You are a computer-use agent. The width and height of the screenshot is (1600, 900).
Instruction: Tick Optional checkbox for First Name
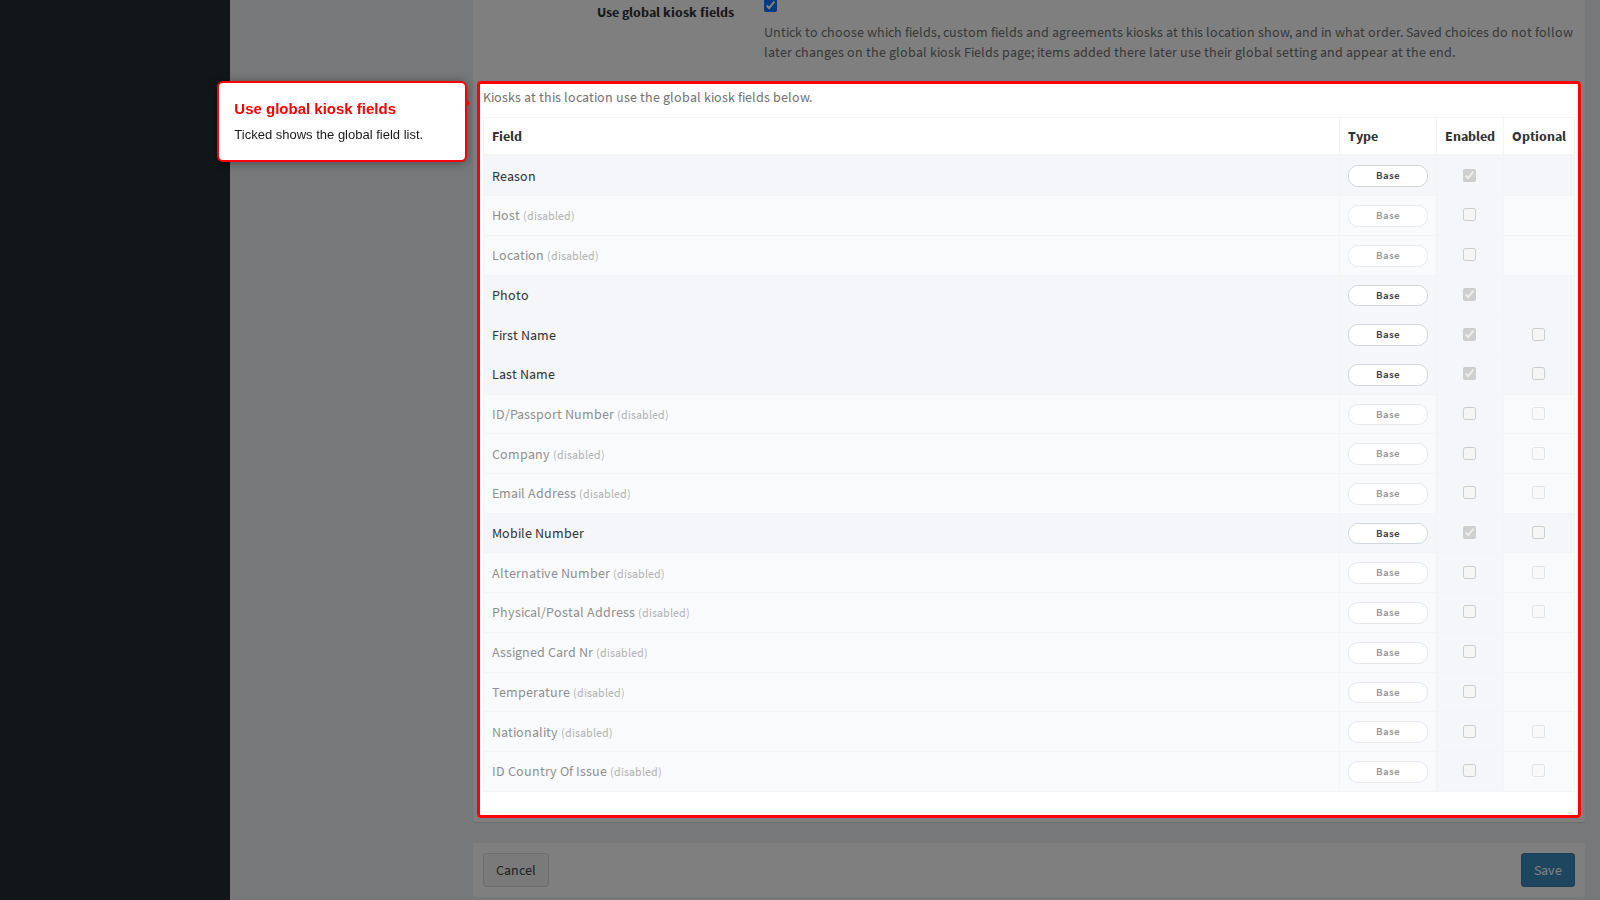click(x=1538, y=334)
